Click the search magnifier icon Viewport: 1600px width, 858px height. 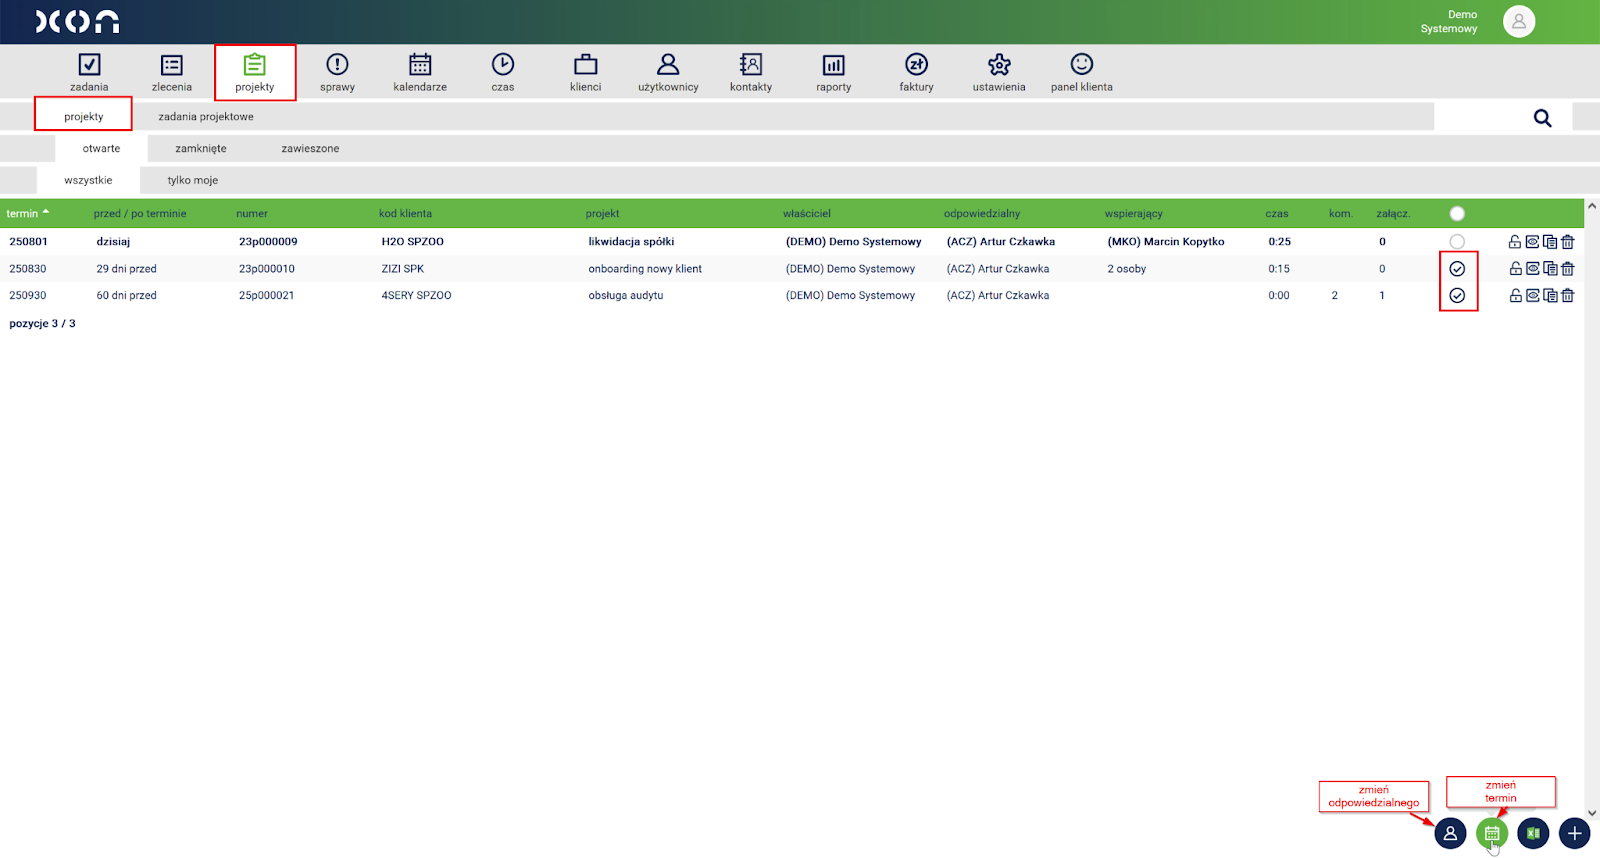coord(1542,118)
